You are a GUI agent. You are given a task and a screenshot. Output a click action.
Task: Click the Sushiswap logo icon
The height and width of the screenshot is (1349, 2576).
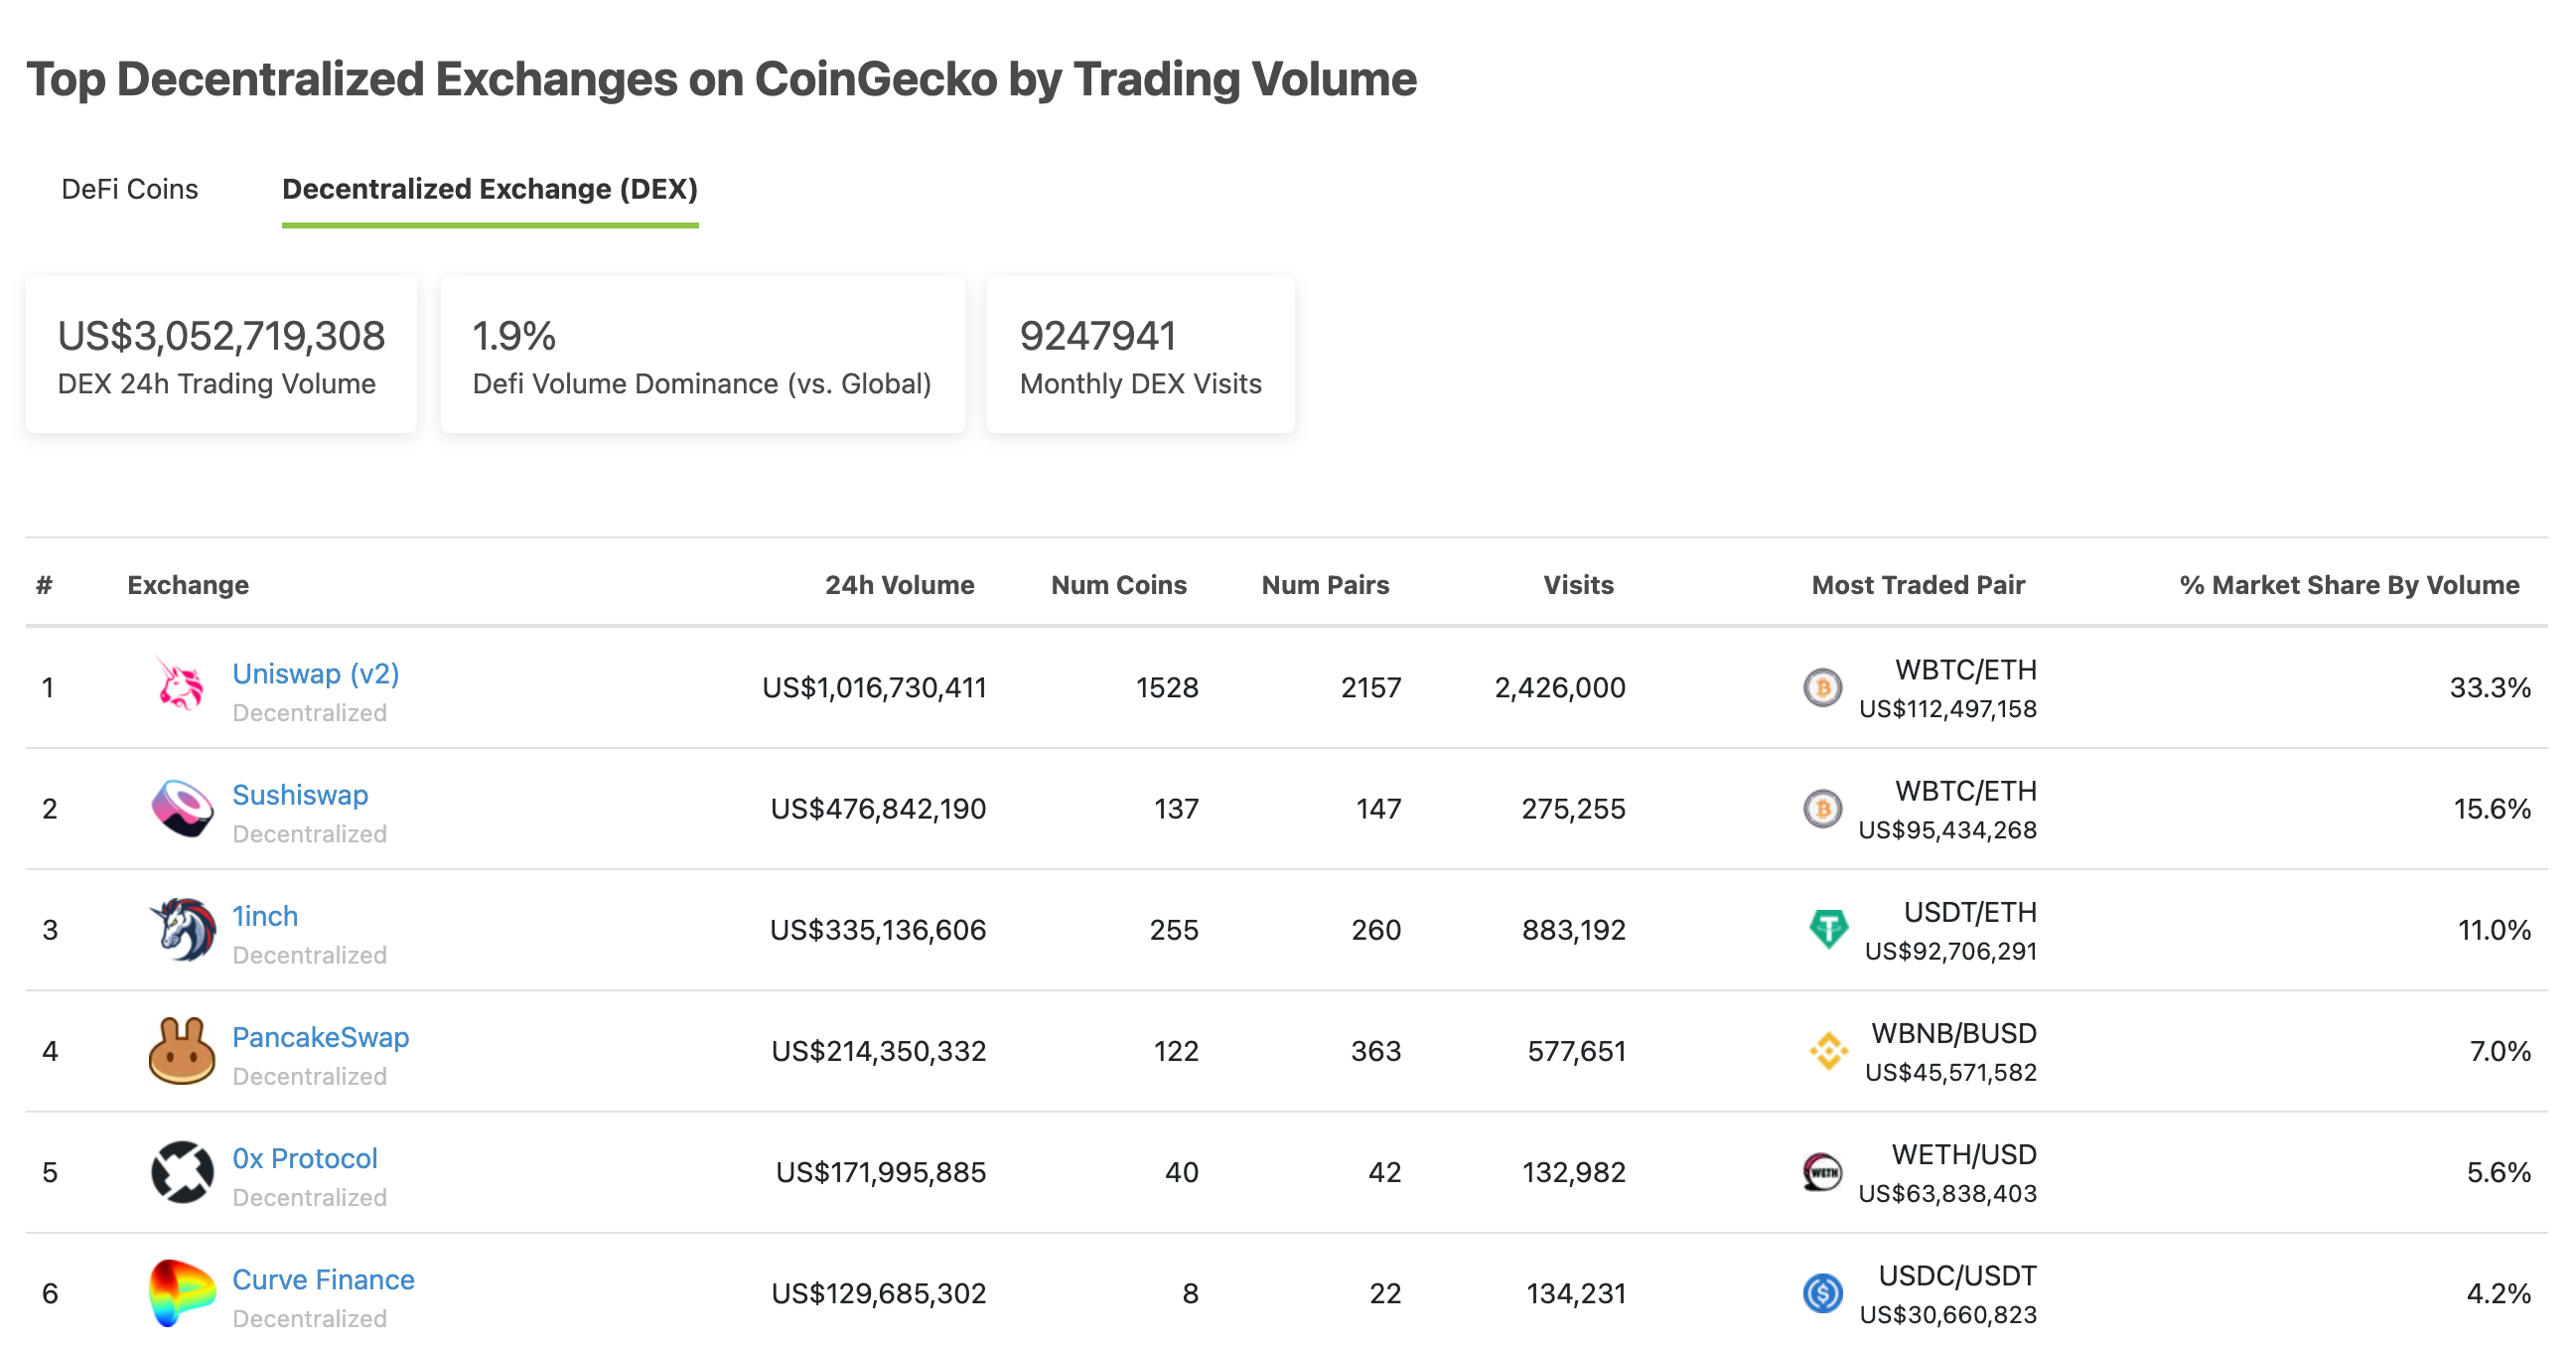point(181,808)
